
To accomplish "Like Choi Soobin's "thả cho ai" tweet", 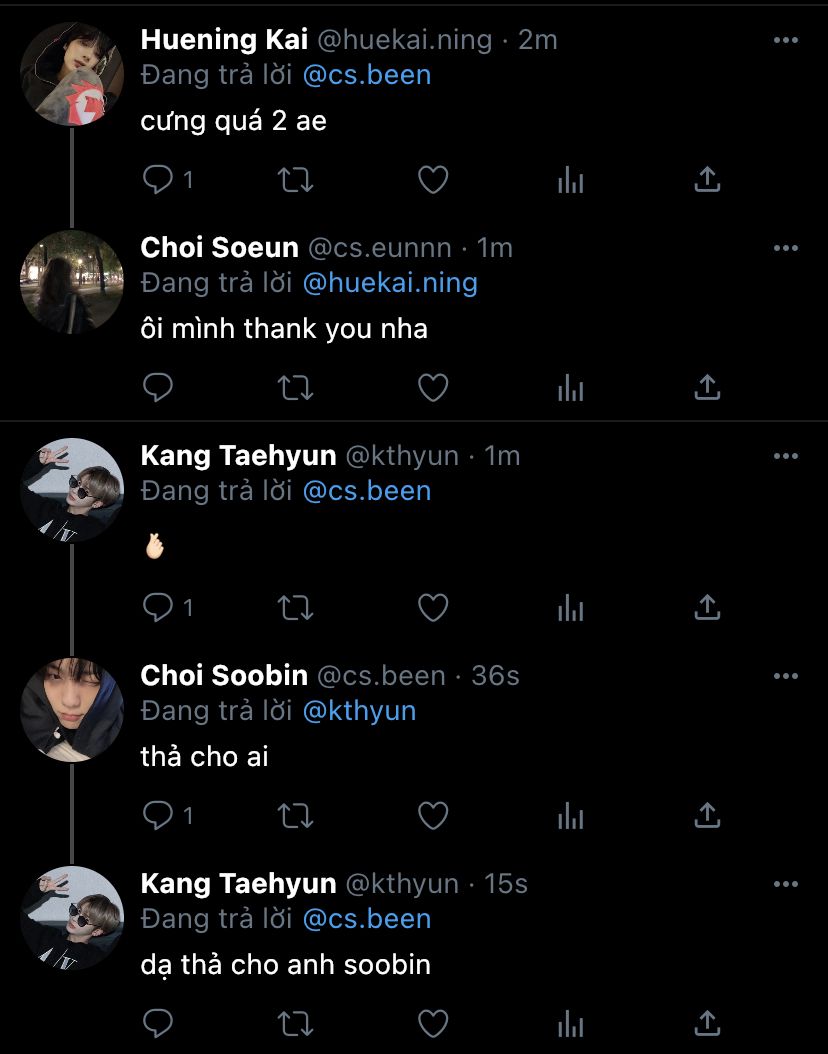I will tap(432, 816).
